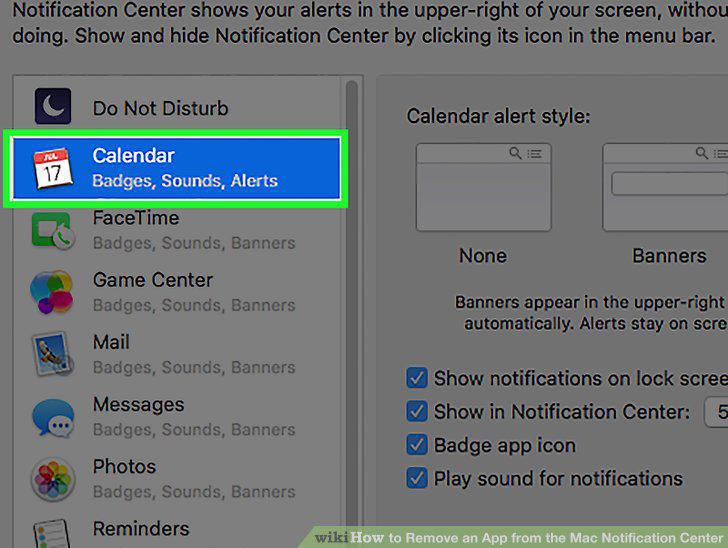Select the None alert style thumbnail
Viewport: 728px width, 548px height.
(x=483, y=187)
